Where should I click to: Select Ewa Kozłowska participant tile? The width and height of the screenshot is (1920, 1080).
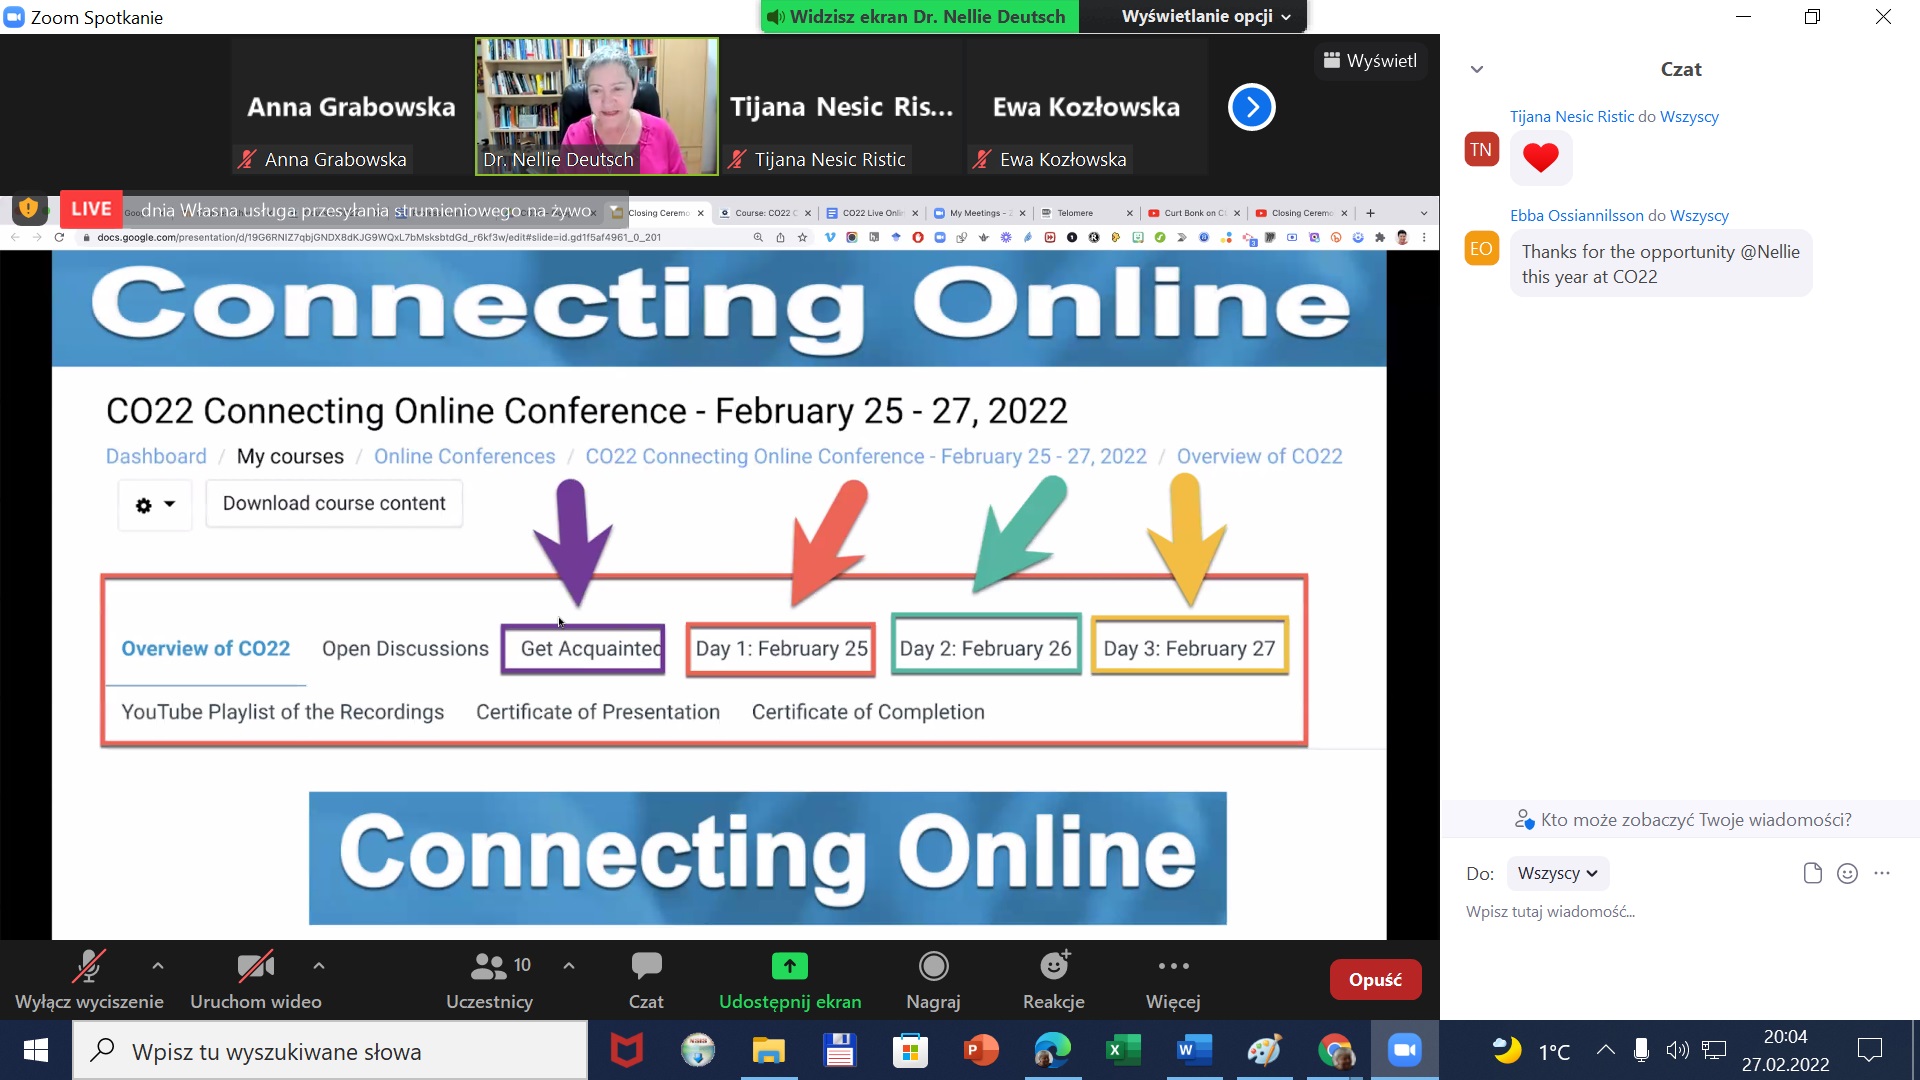click(x=1086, y=107)
